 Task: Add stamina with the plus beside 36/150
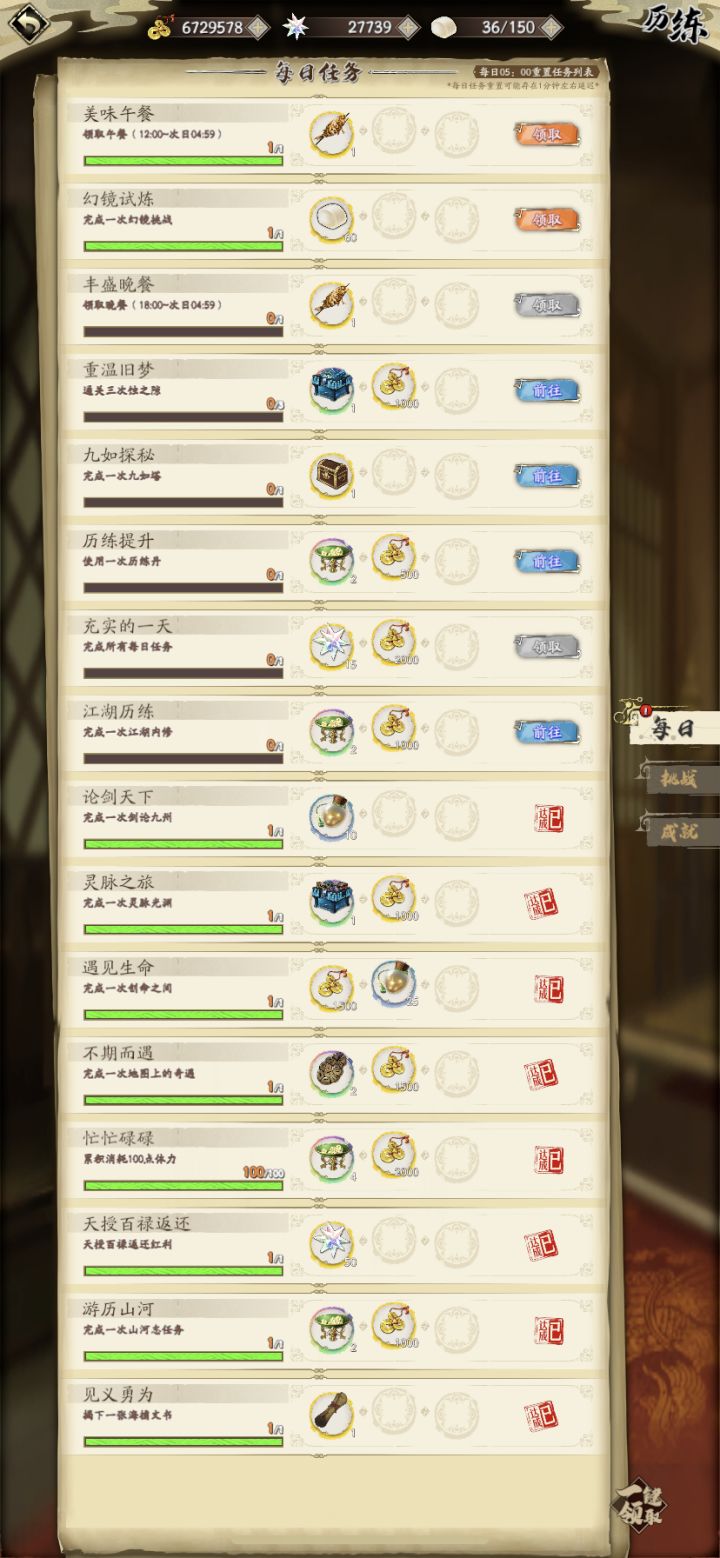pyautogui.click(x=551, y=28)
